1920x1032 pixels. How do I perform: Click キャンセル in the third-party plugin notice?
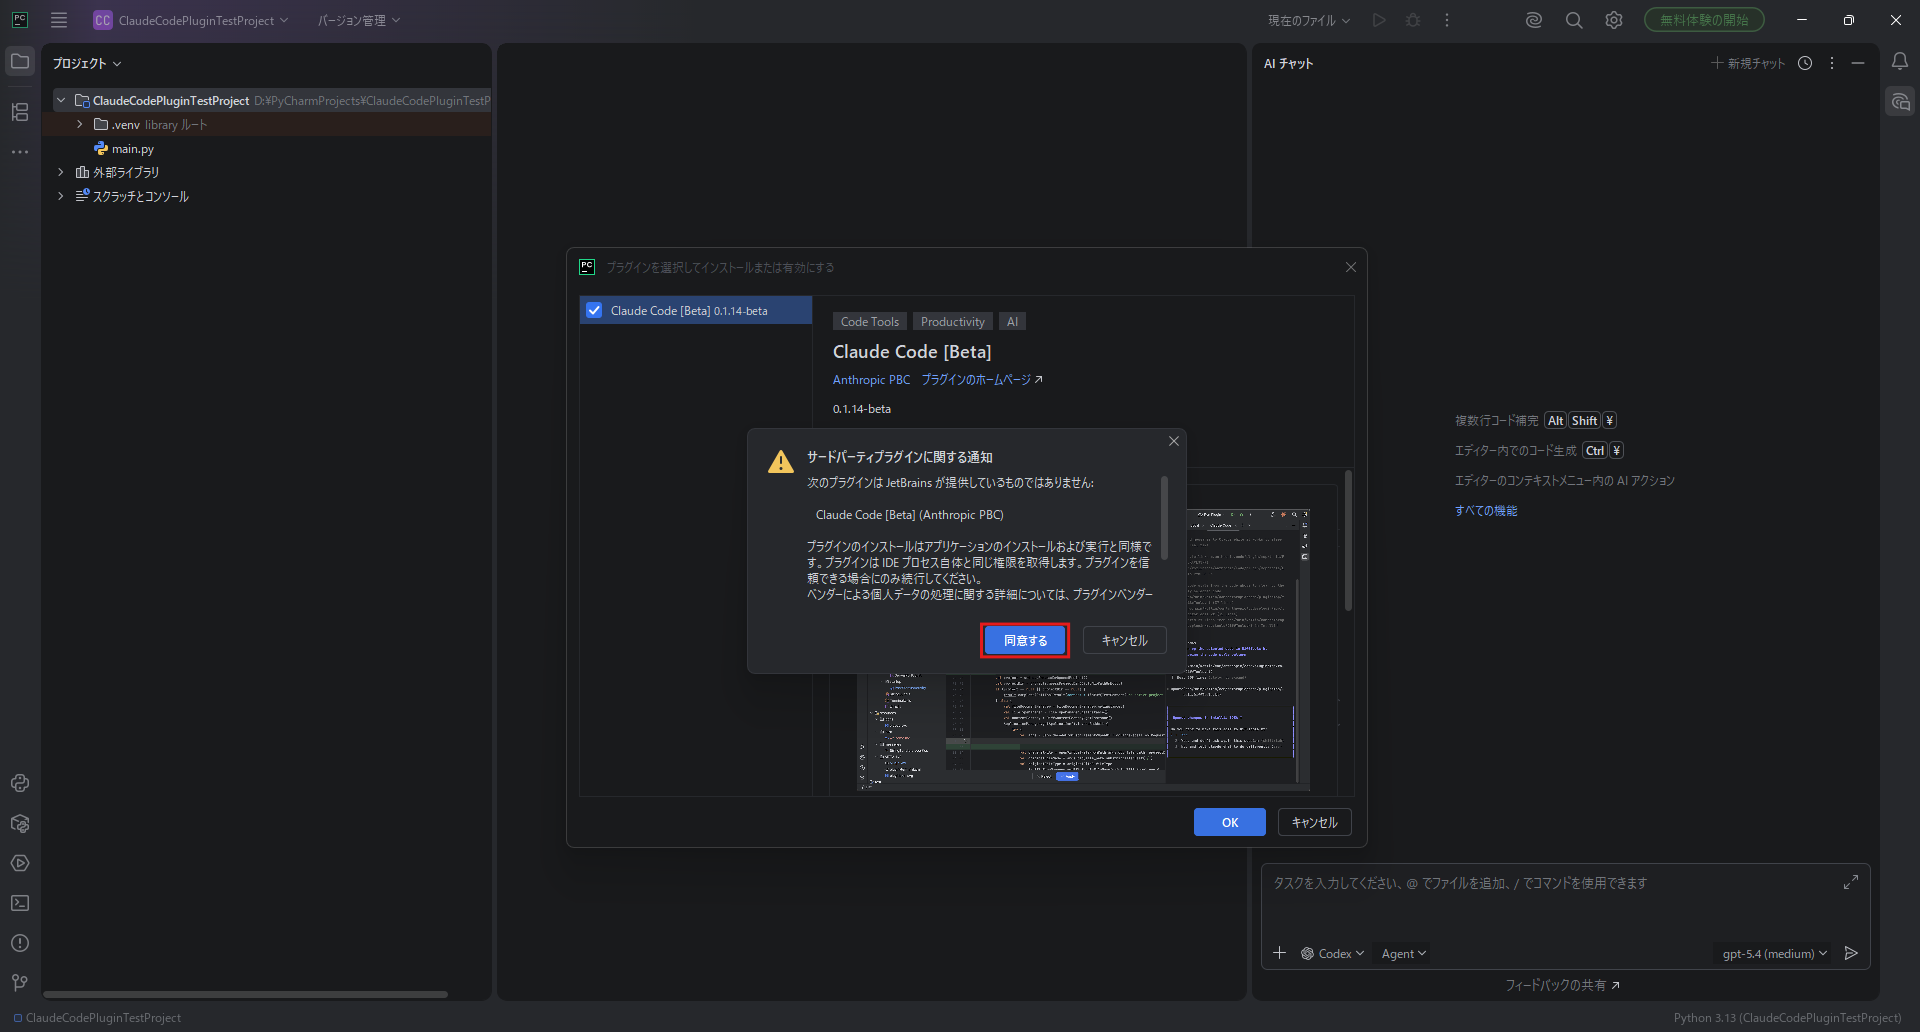pos(1124,640)
